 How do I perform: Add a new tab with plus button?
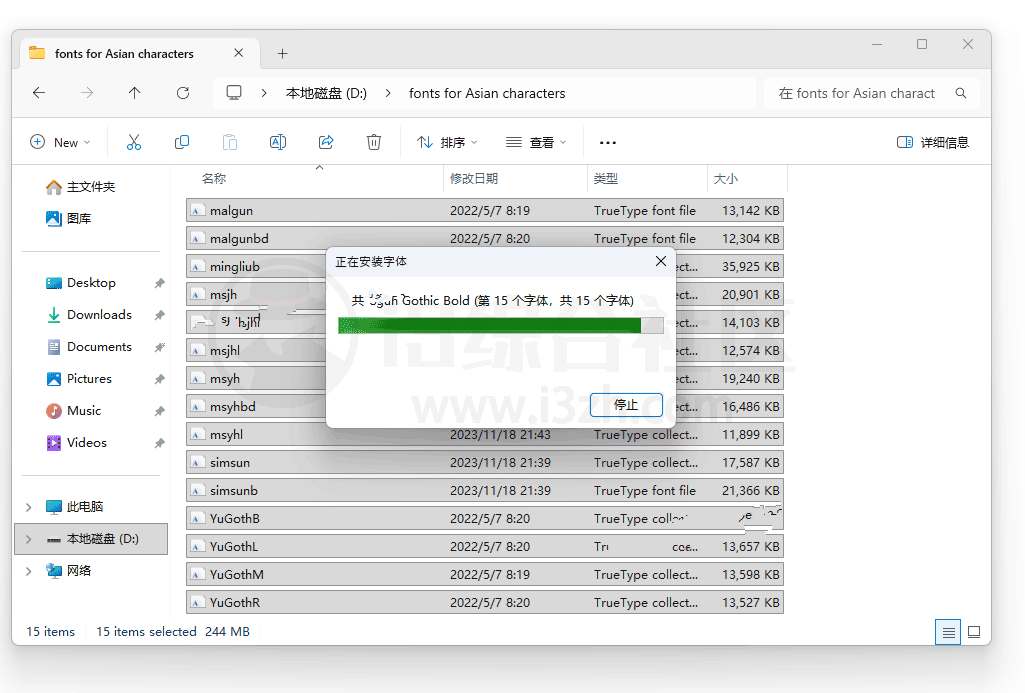point(283,53)
